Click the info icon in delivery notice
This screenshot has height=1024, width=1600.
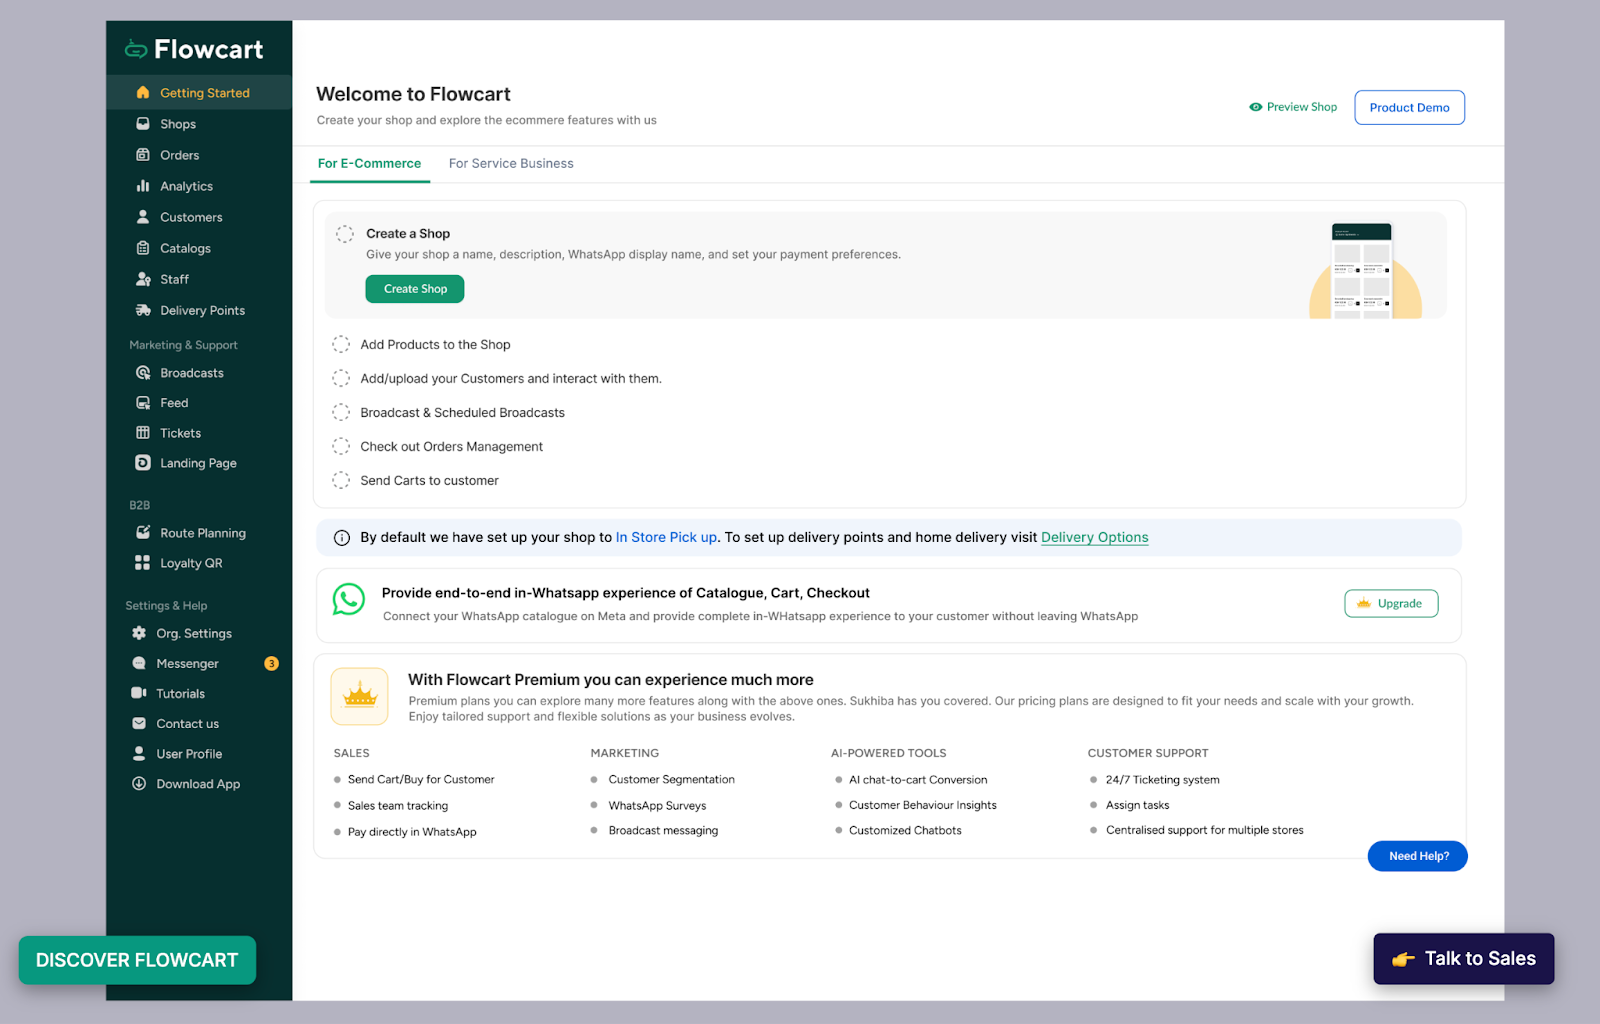[x=342, y=538]
